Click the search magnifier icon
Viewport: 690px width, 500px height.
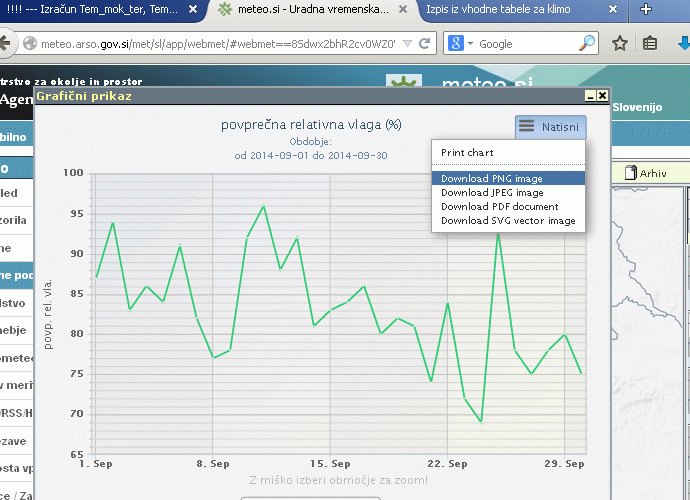tap(587, 44)
